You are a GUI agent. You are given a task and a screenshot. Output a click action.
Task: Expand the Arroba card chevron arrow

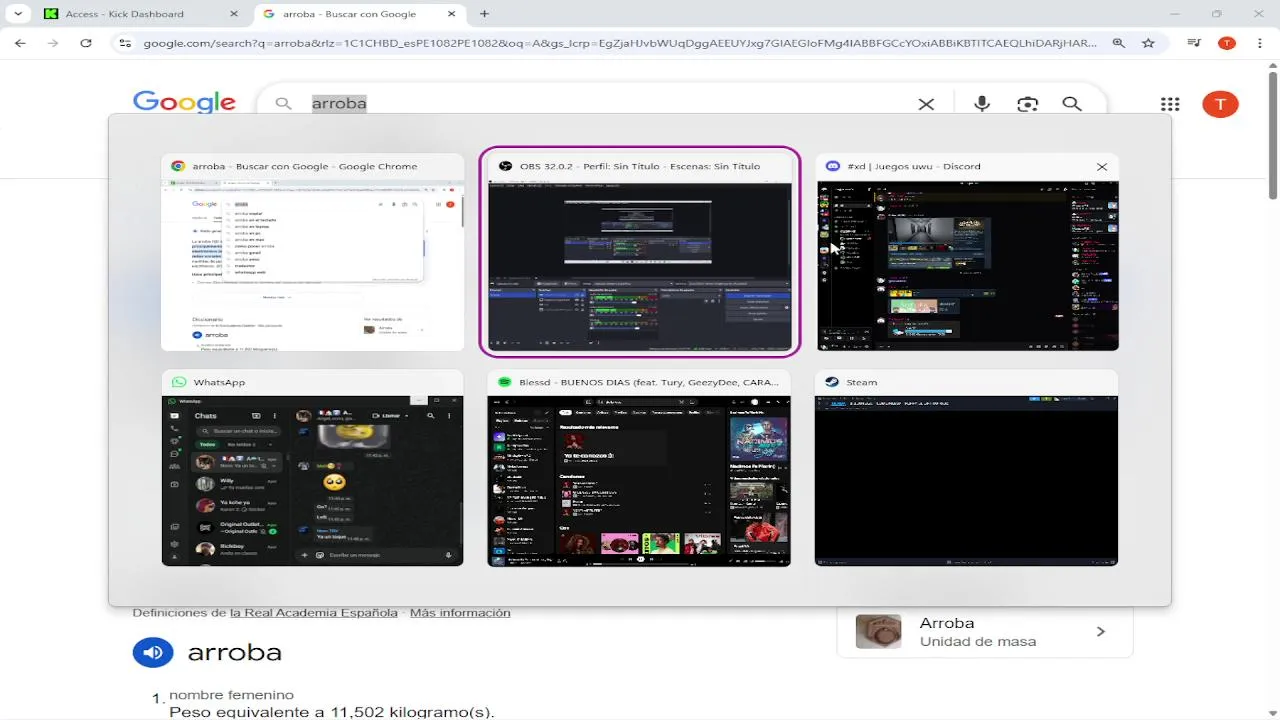coord(1101,632)
